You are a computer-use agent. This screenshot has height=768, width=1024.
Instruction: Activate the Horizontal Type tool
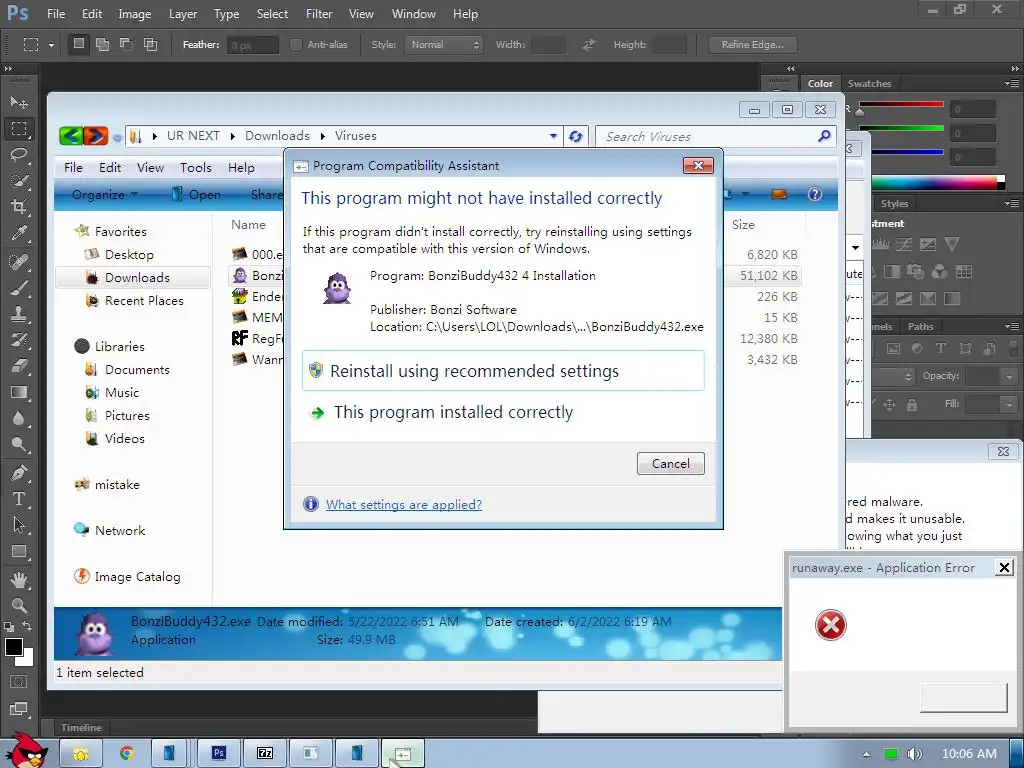(19, 499)
